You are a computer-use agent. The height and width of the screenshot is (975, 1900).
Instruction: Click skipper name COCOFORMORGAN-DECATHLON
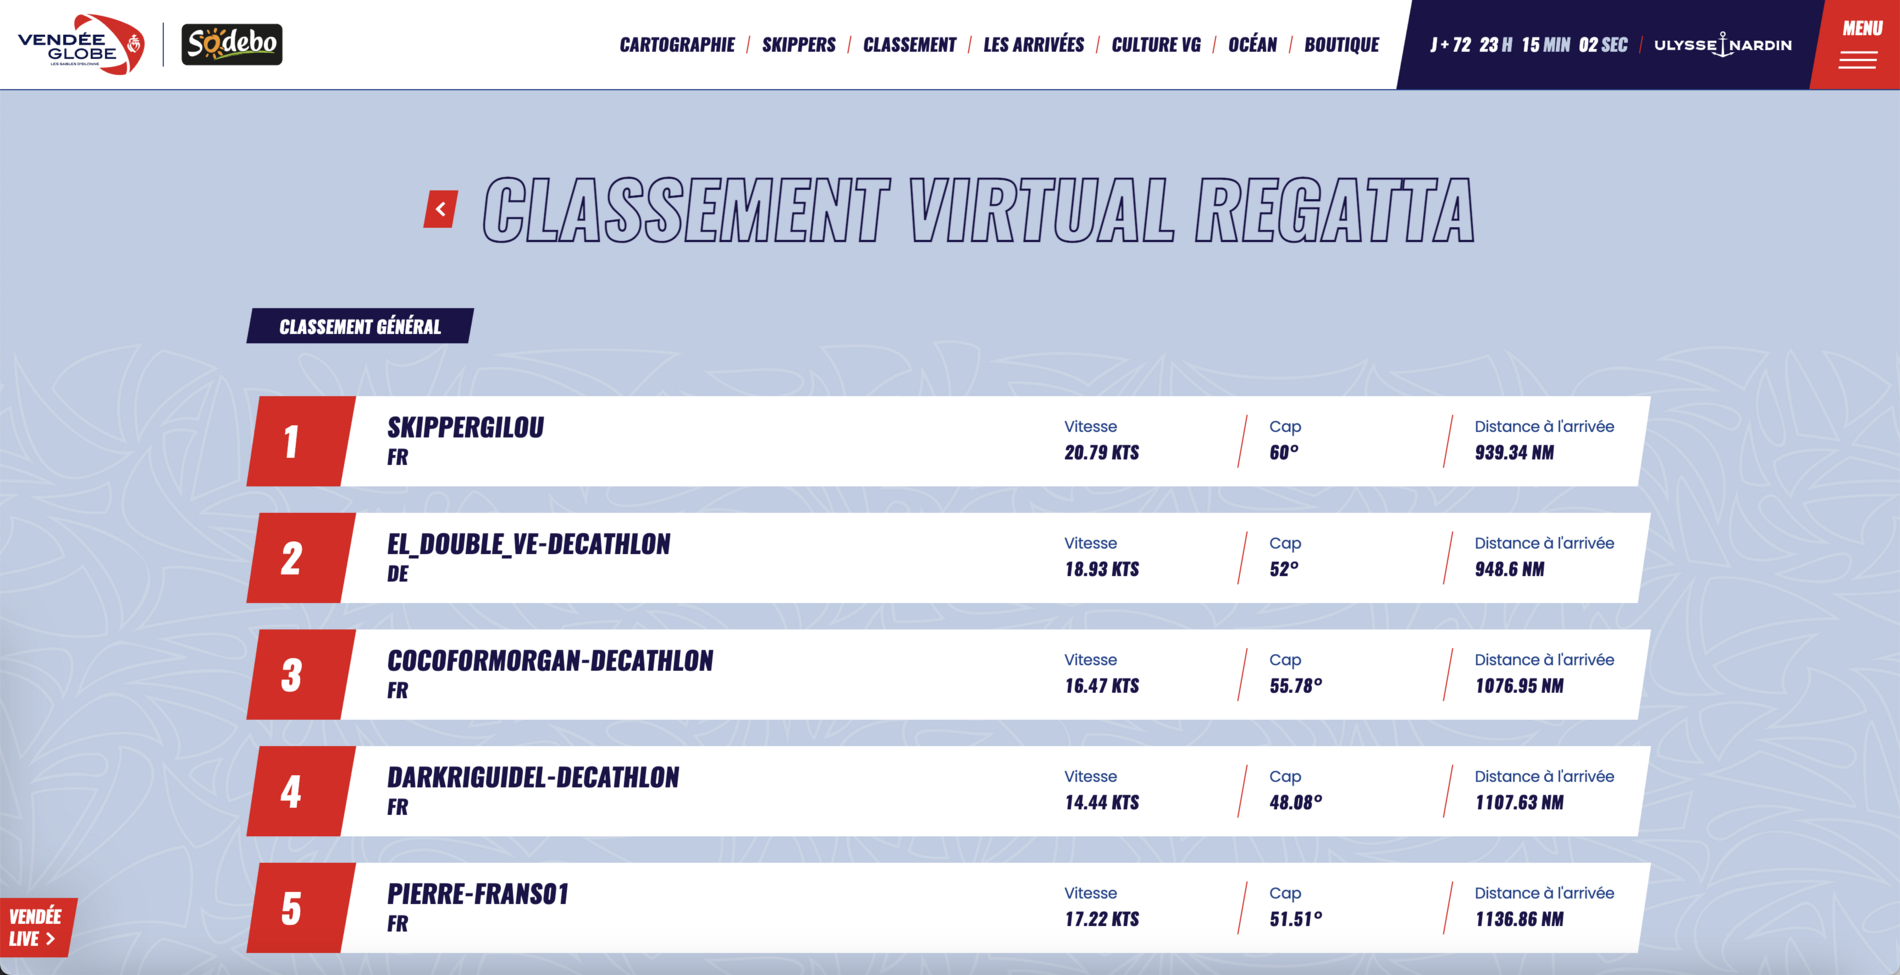point(550,661)
